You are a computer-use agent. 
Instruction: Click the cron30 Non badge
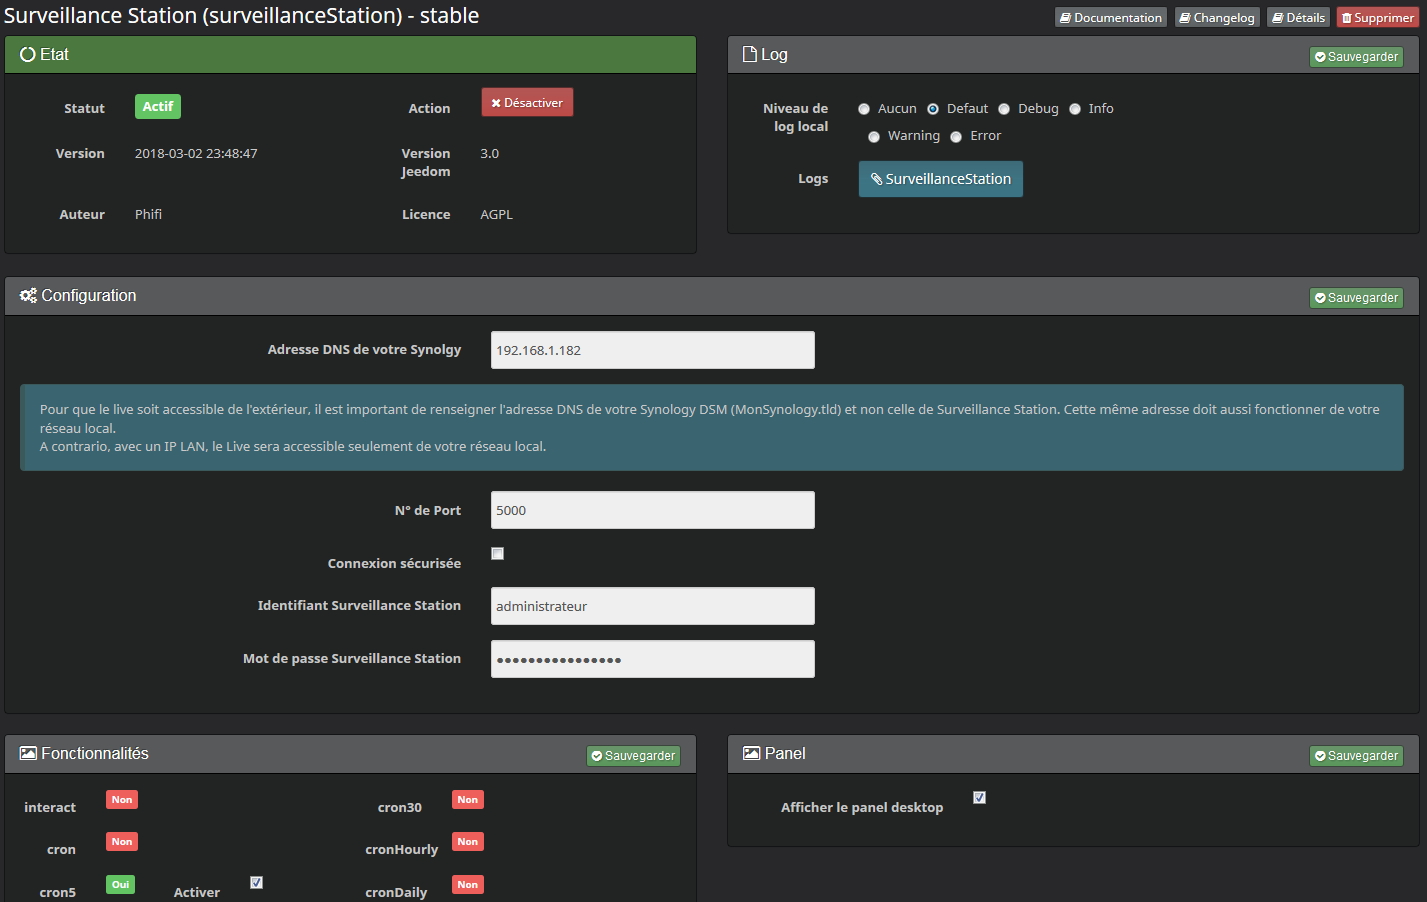point(468,800)
